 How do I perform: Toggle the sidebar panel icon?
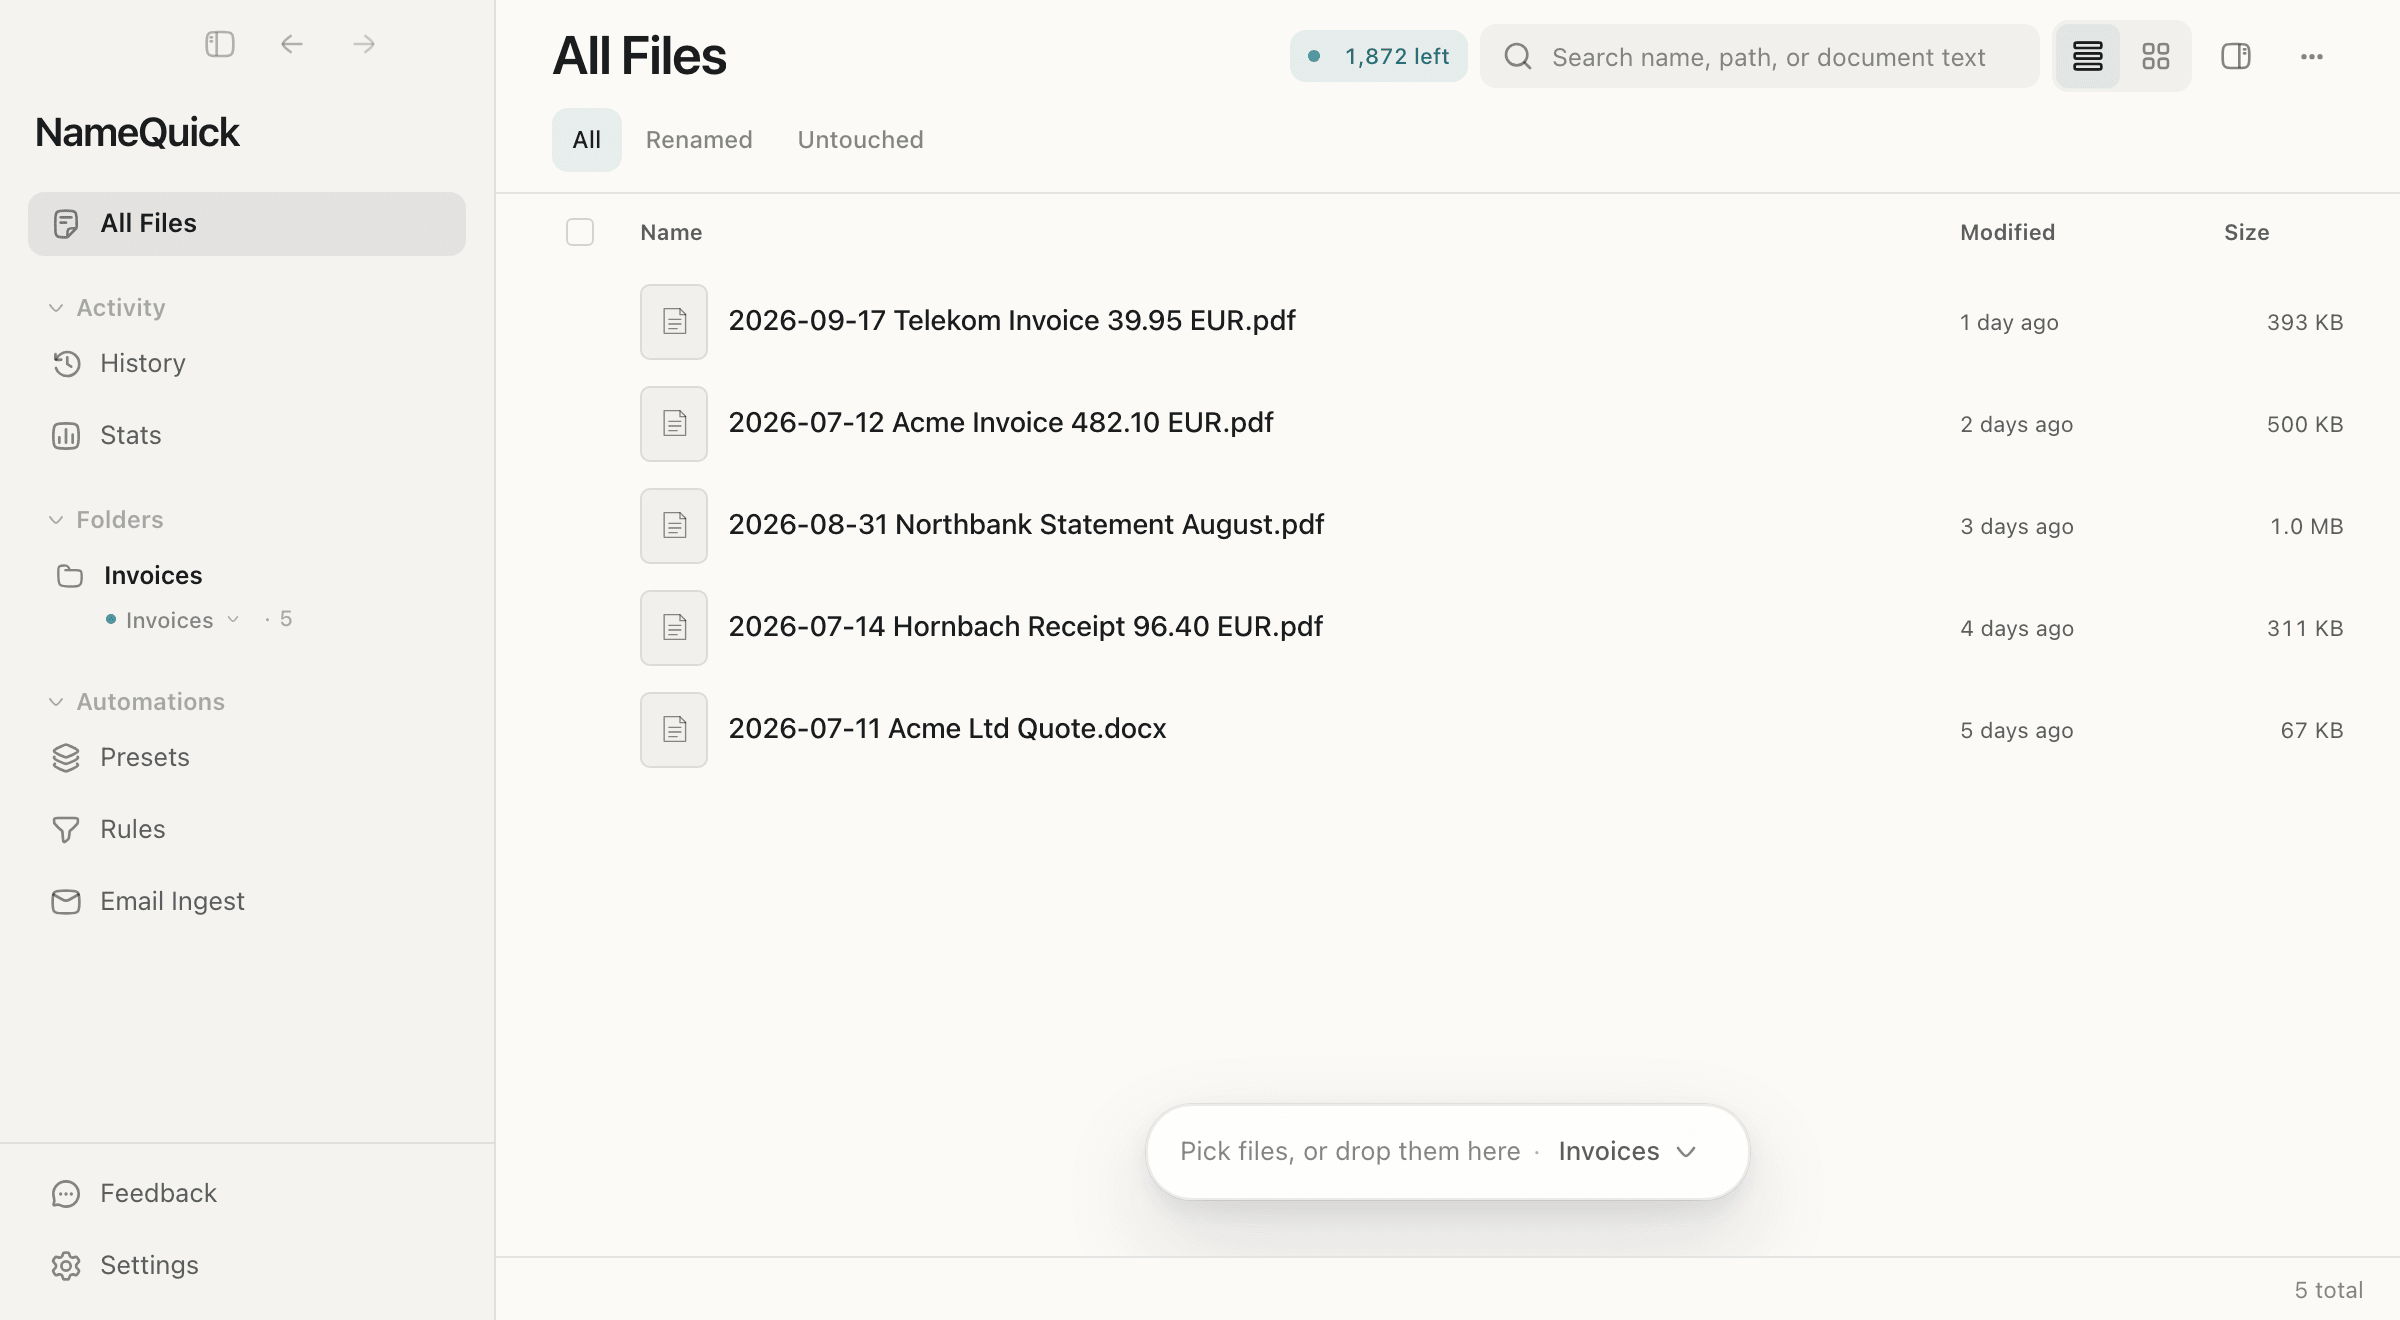point(220,44)
